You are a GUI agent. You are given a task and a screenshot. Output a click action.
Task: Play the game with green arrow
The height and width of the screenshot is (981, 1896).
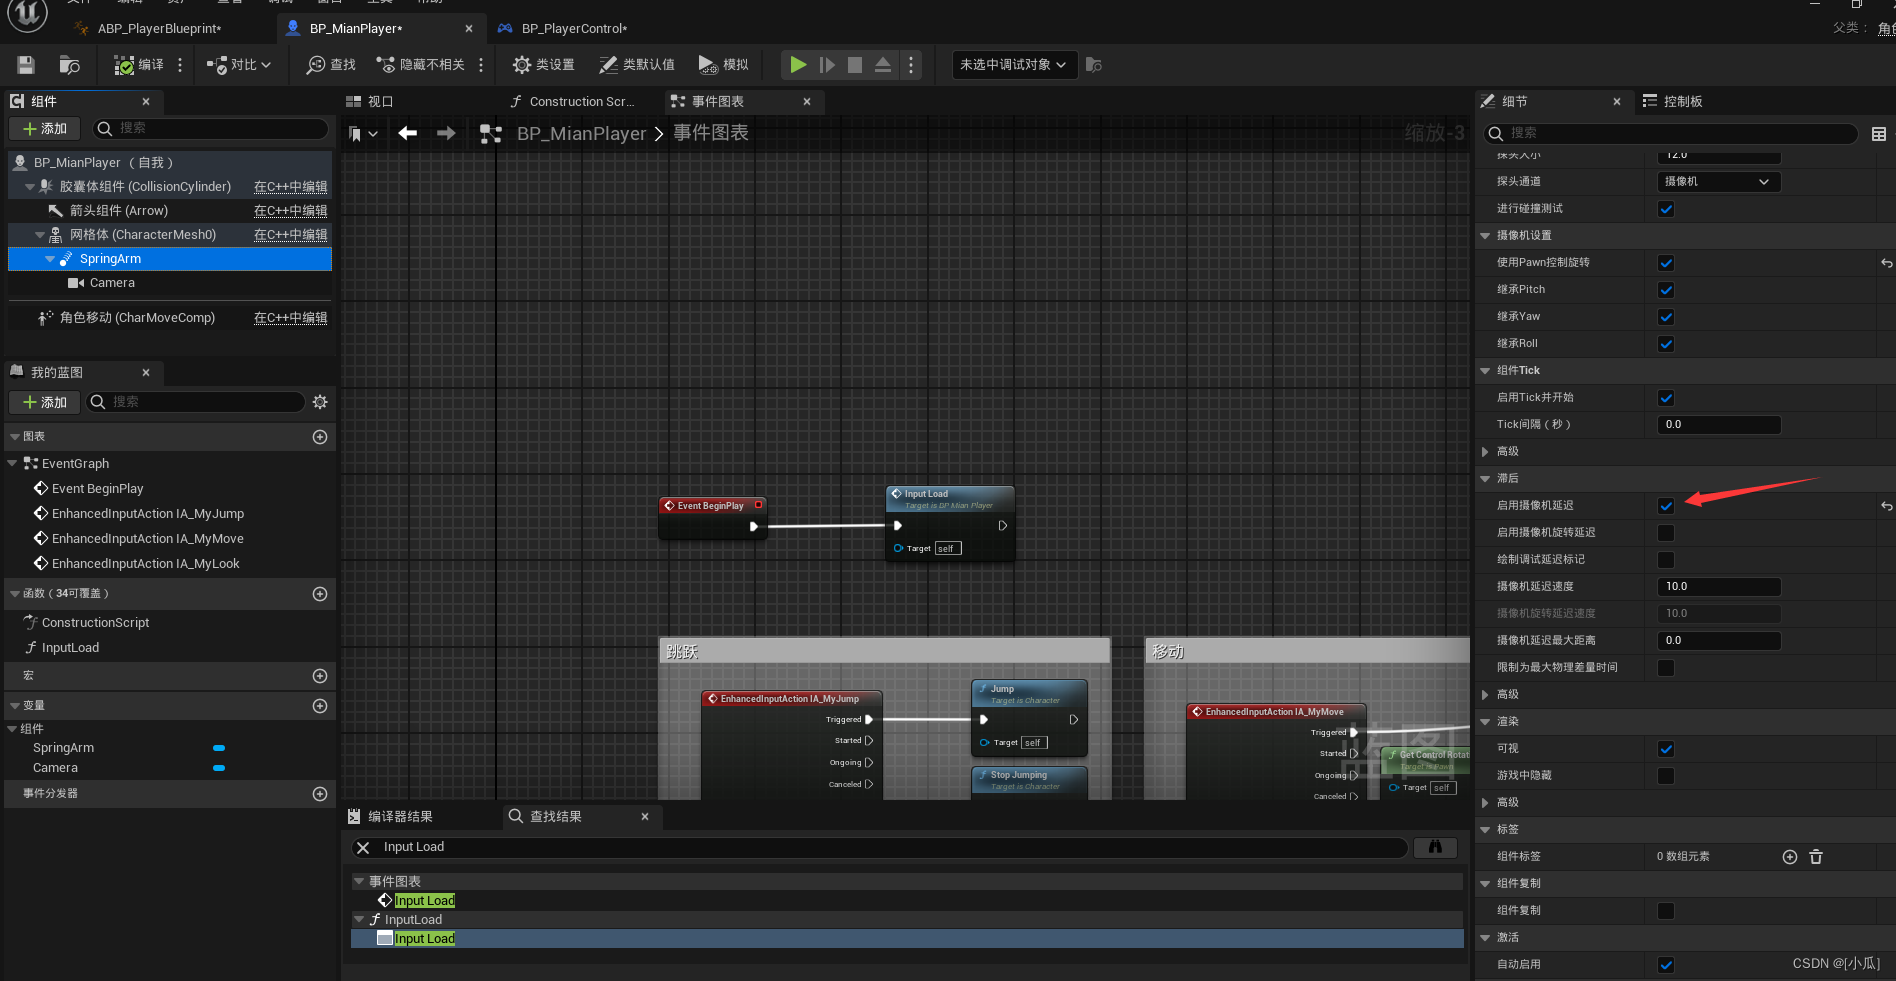coord(798,65)
